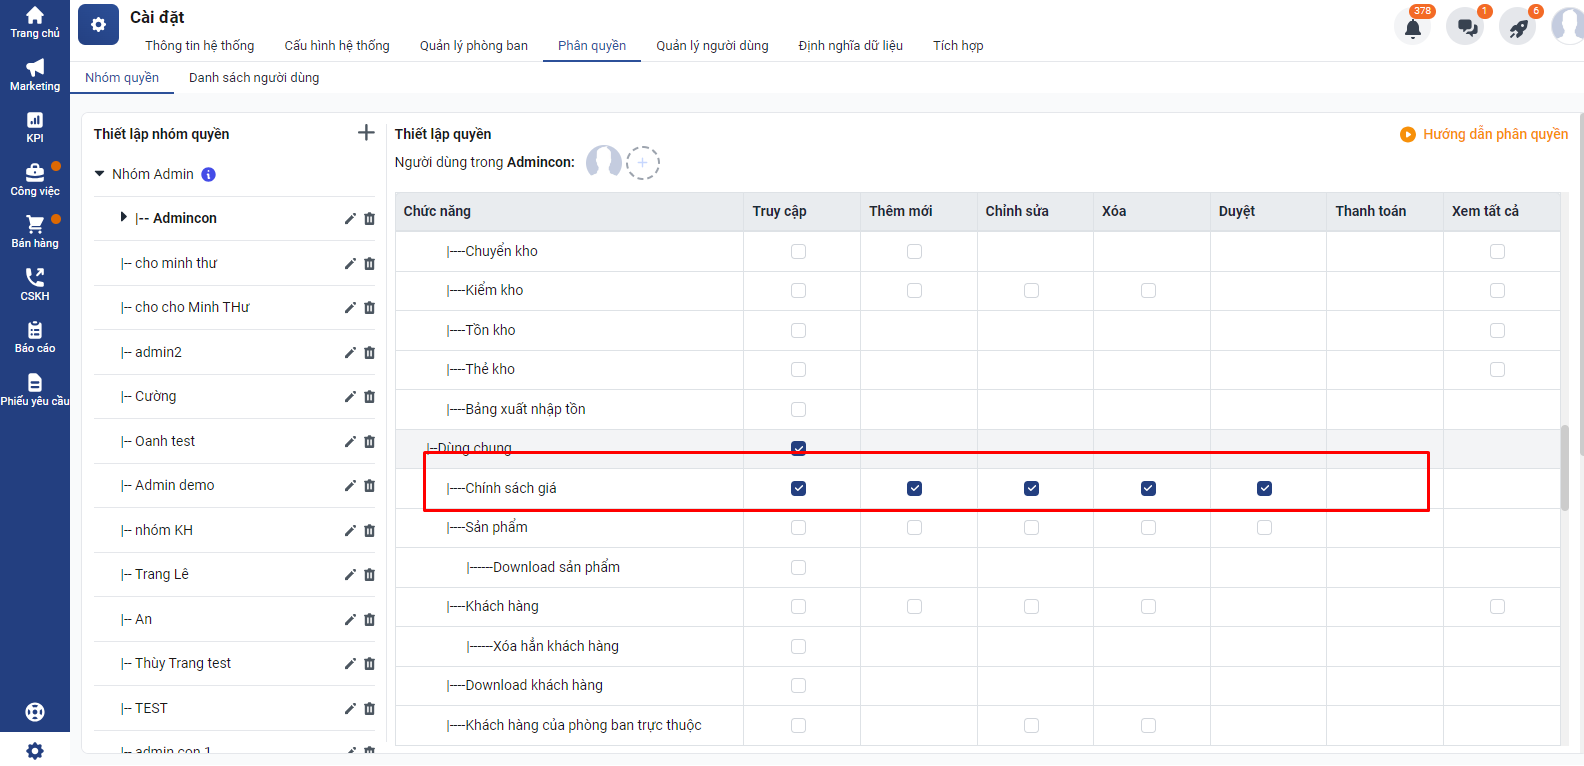This screenshot has width=1584, height=766.
Task: Check Xem tất cả for Khách hàng
Action: tap(1497, 606)
